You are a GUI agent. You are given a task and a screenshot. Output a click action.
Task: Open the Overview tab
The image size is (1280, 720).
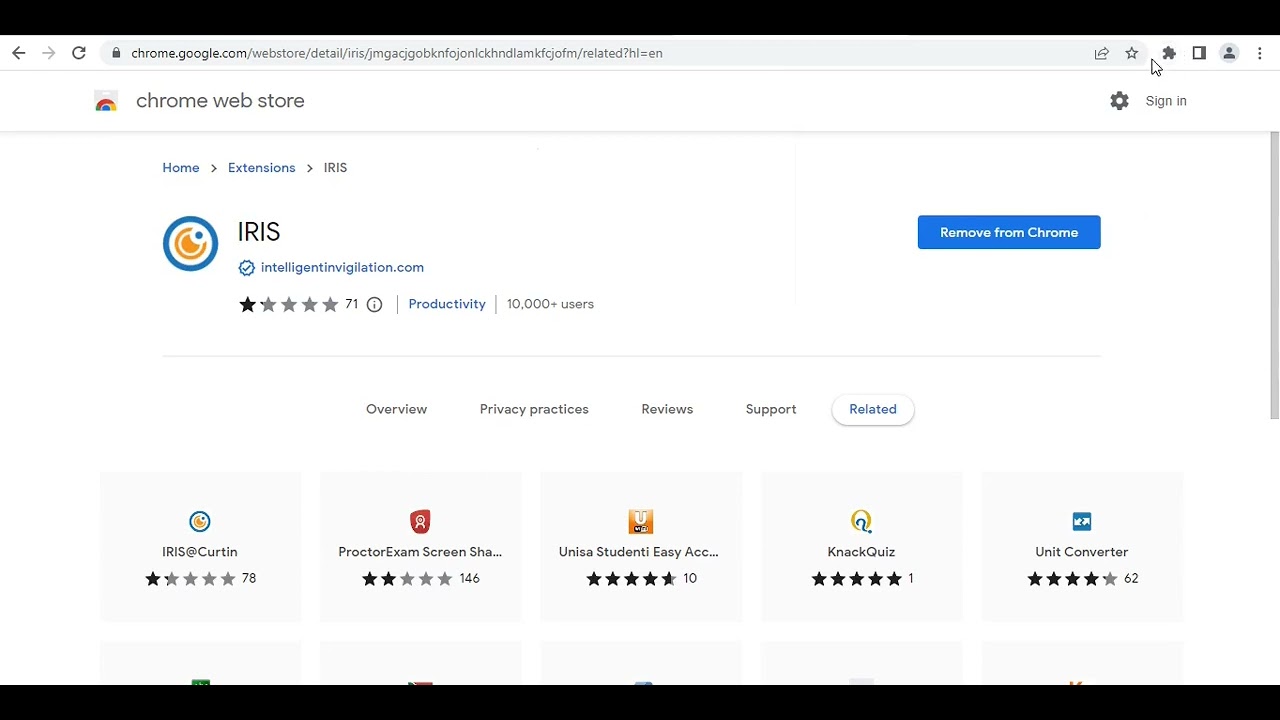click(396, 409)
